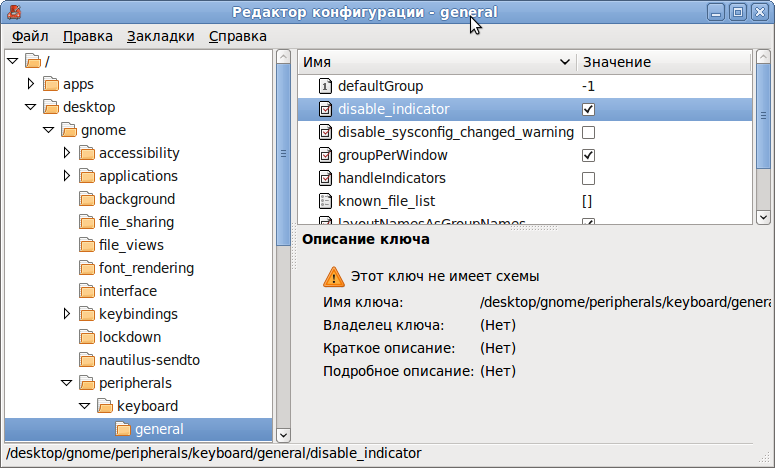Collapse the gnome folder node
The image size is (775, 468).
(48, 130)
